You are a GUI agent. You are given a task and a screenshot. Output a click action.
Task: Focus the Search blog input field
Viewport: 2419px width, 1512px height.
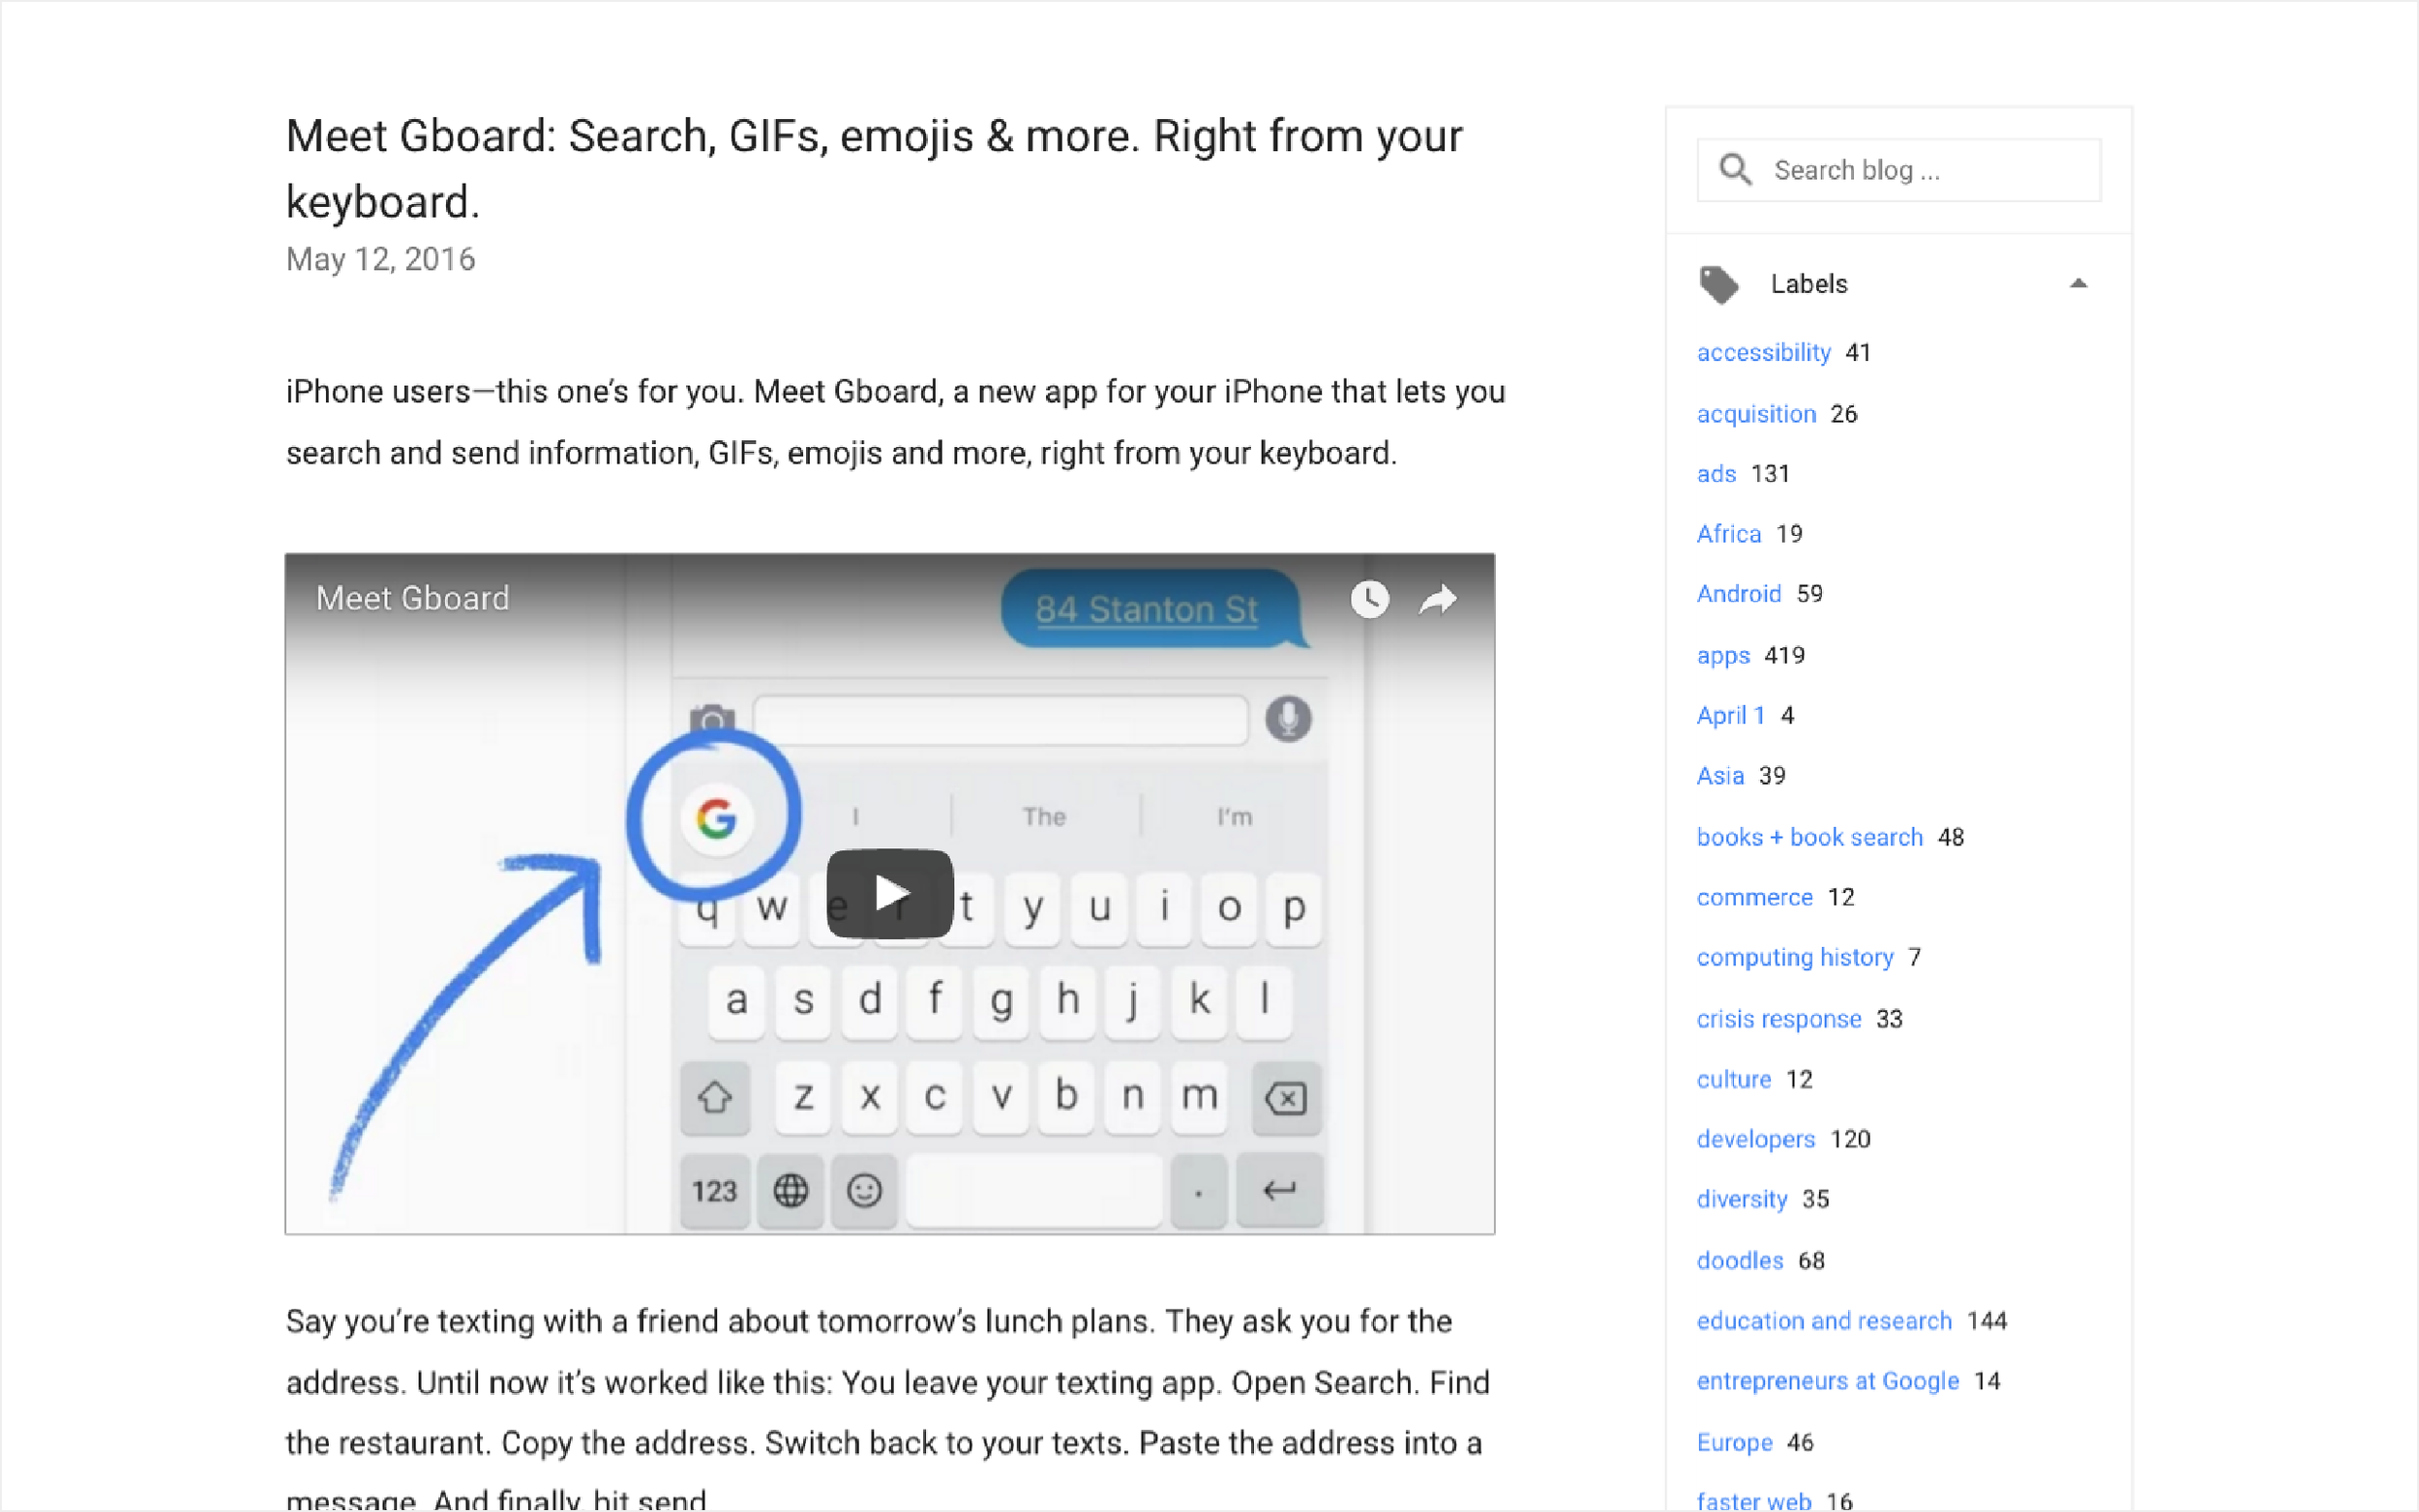tap(1898, 170)
